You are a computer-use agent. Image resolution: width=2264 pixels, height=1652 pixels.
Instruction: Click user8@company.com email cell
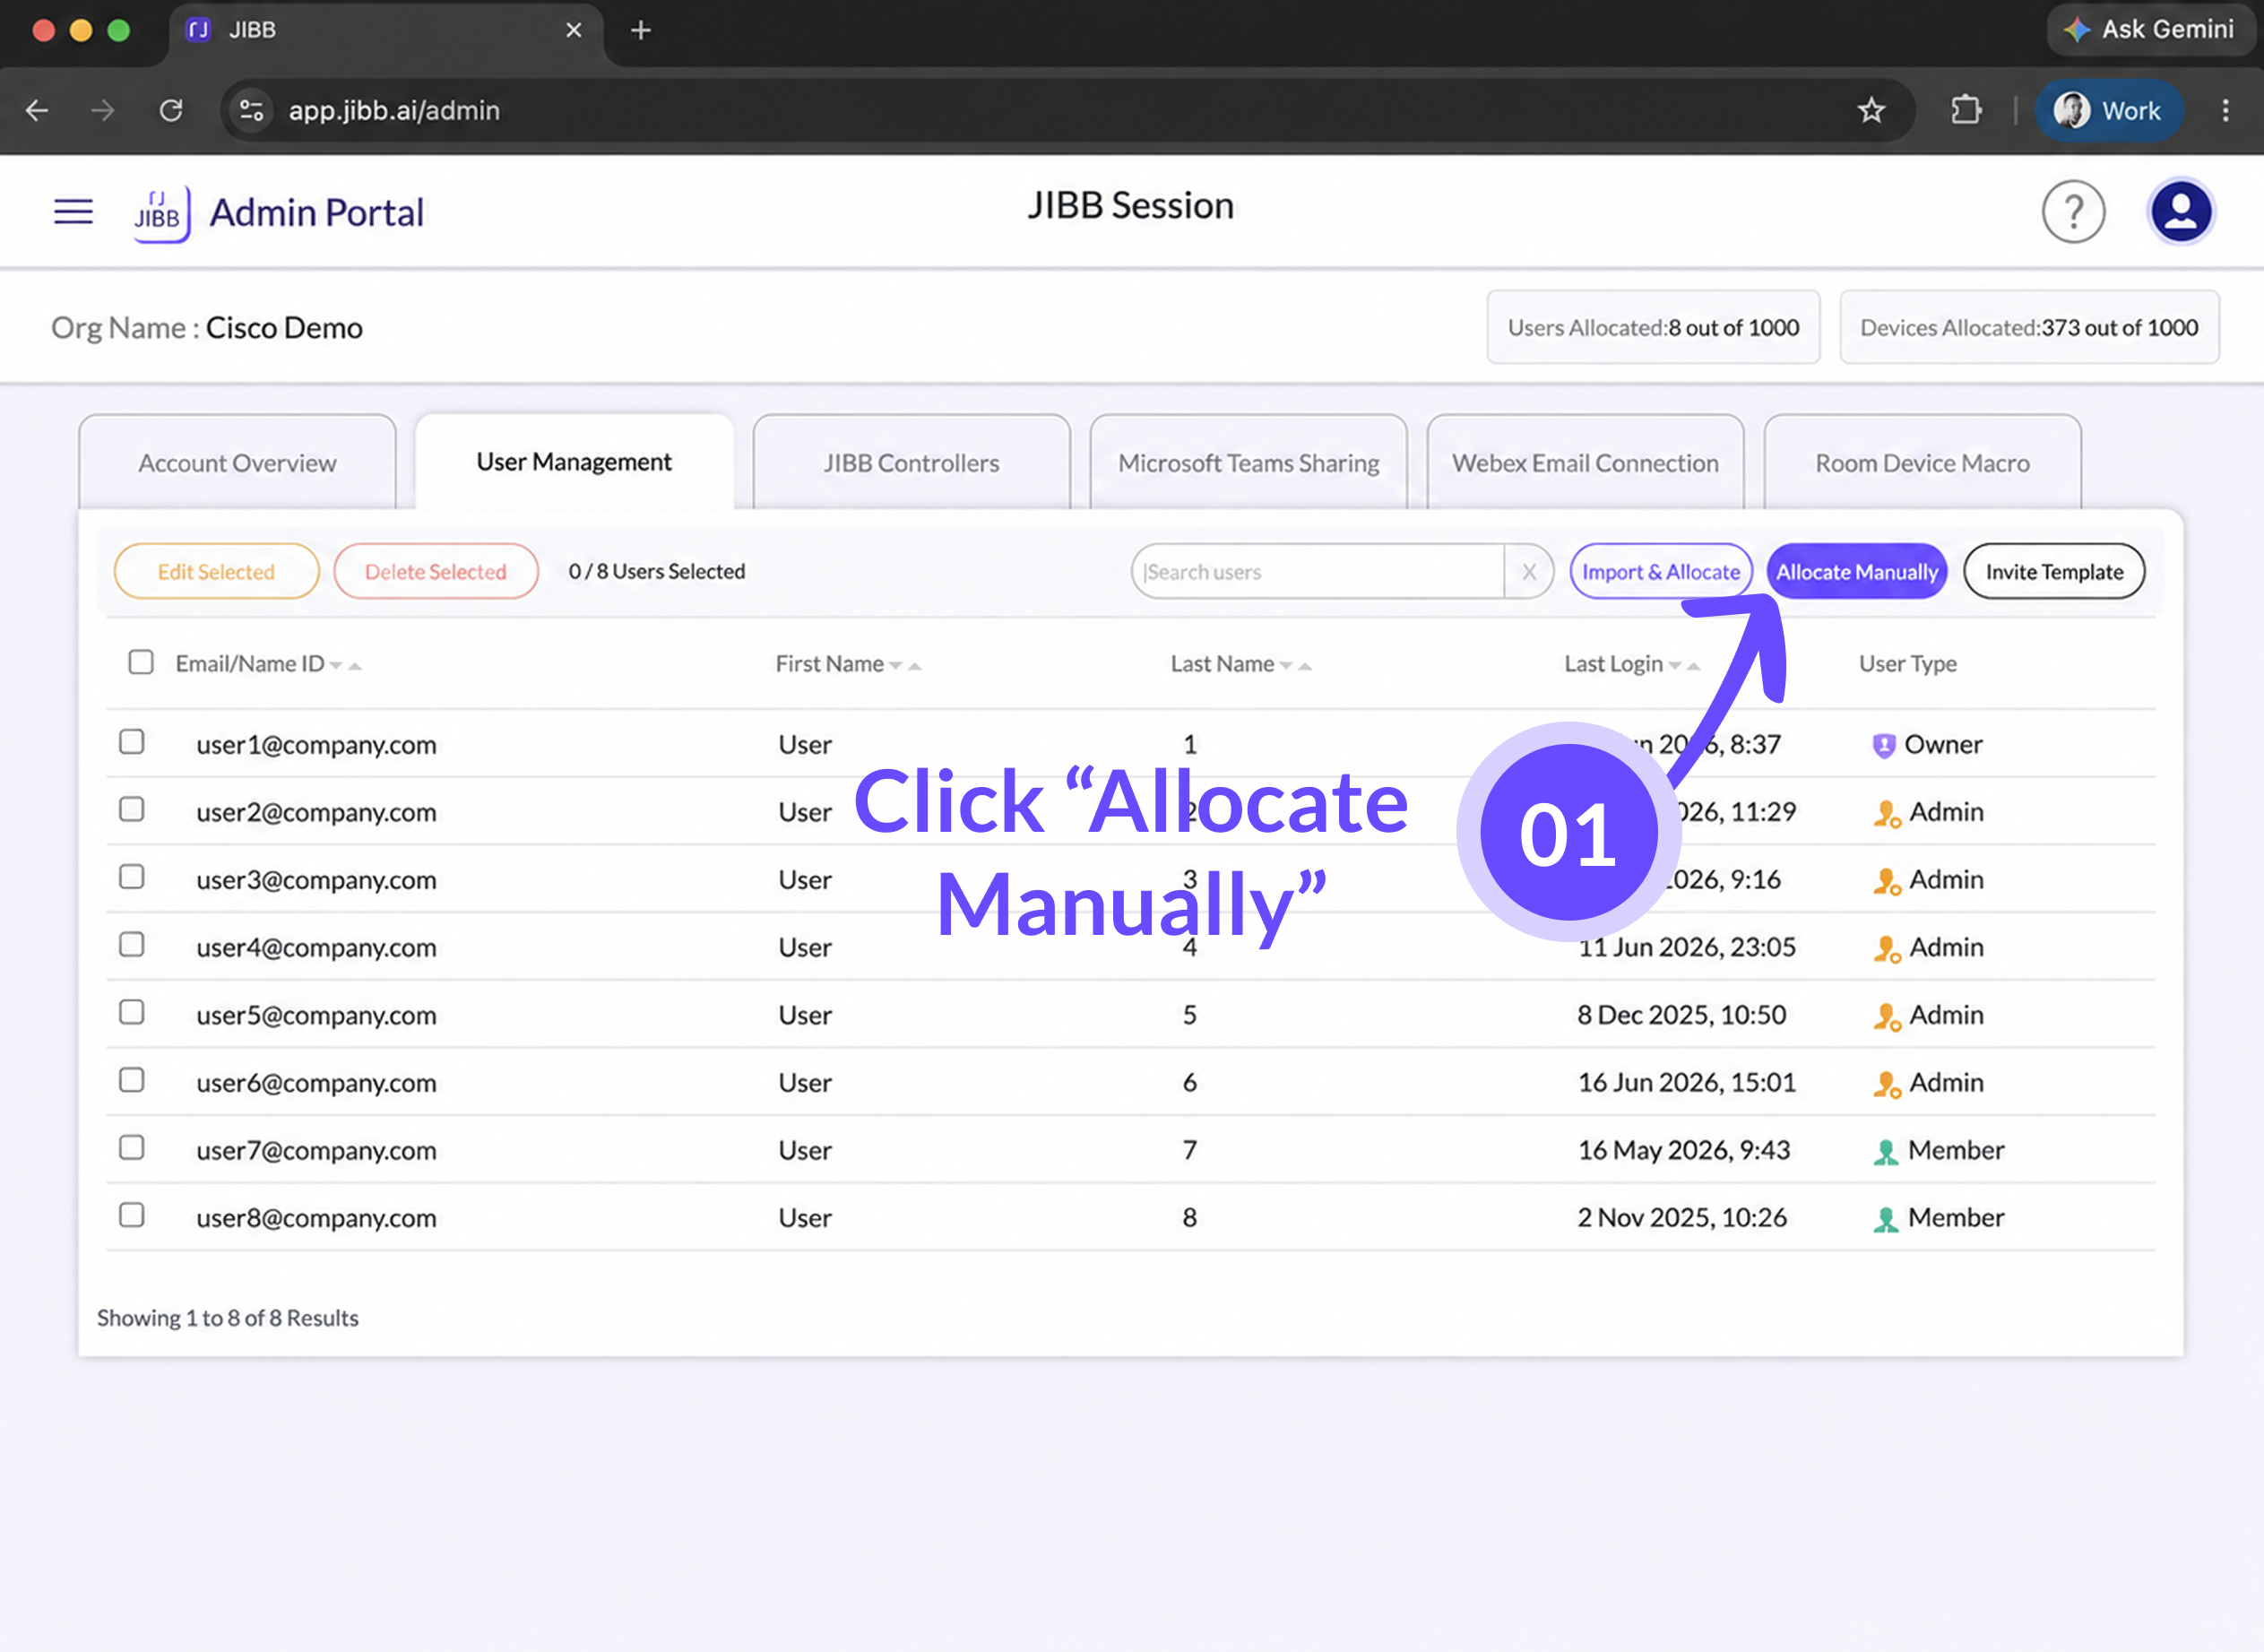coord(316,1219)
